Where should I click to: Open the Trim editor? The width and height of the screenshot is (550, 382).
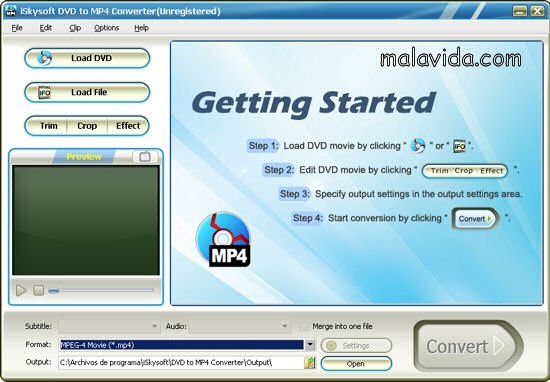pyautogui.click(x=48, y=126)
